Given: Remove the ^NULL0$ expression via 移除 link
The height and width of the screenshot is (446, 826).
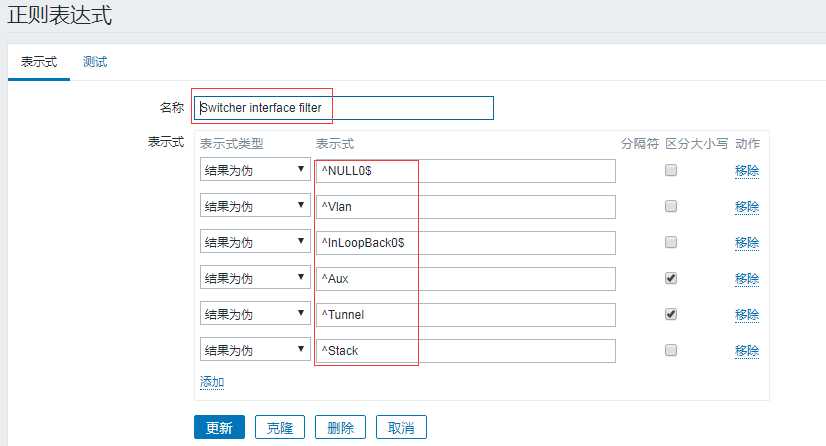Looking at the screenshot, I should pos(747,171).
